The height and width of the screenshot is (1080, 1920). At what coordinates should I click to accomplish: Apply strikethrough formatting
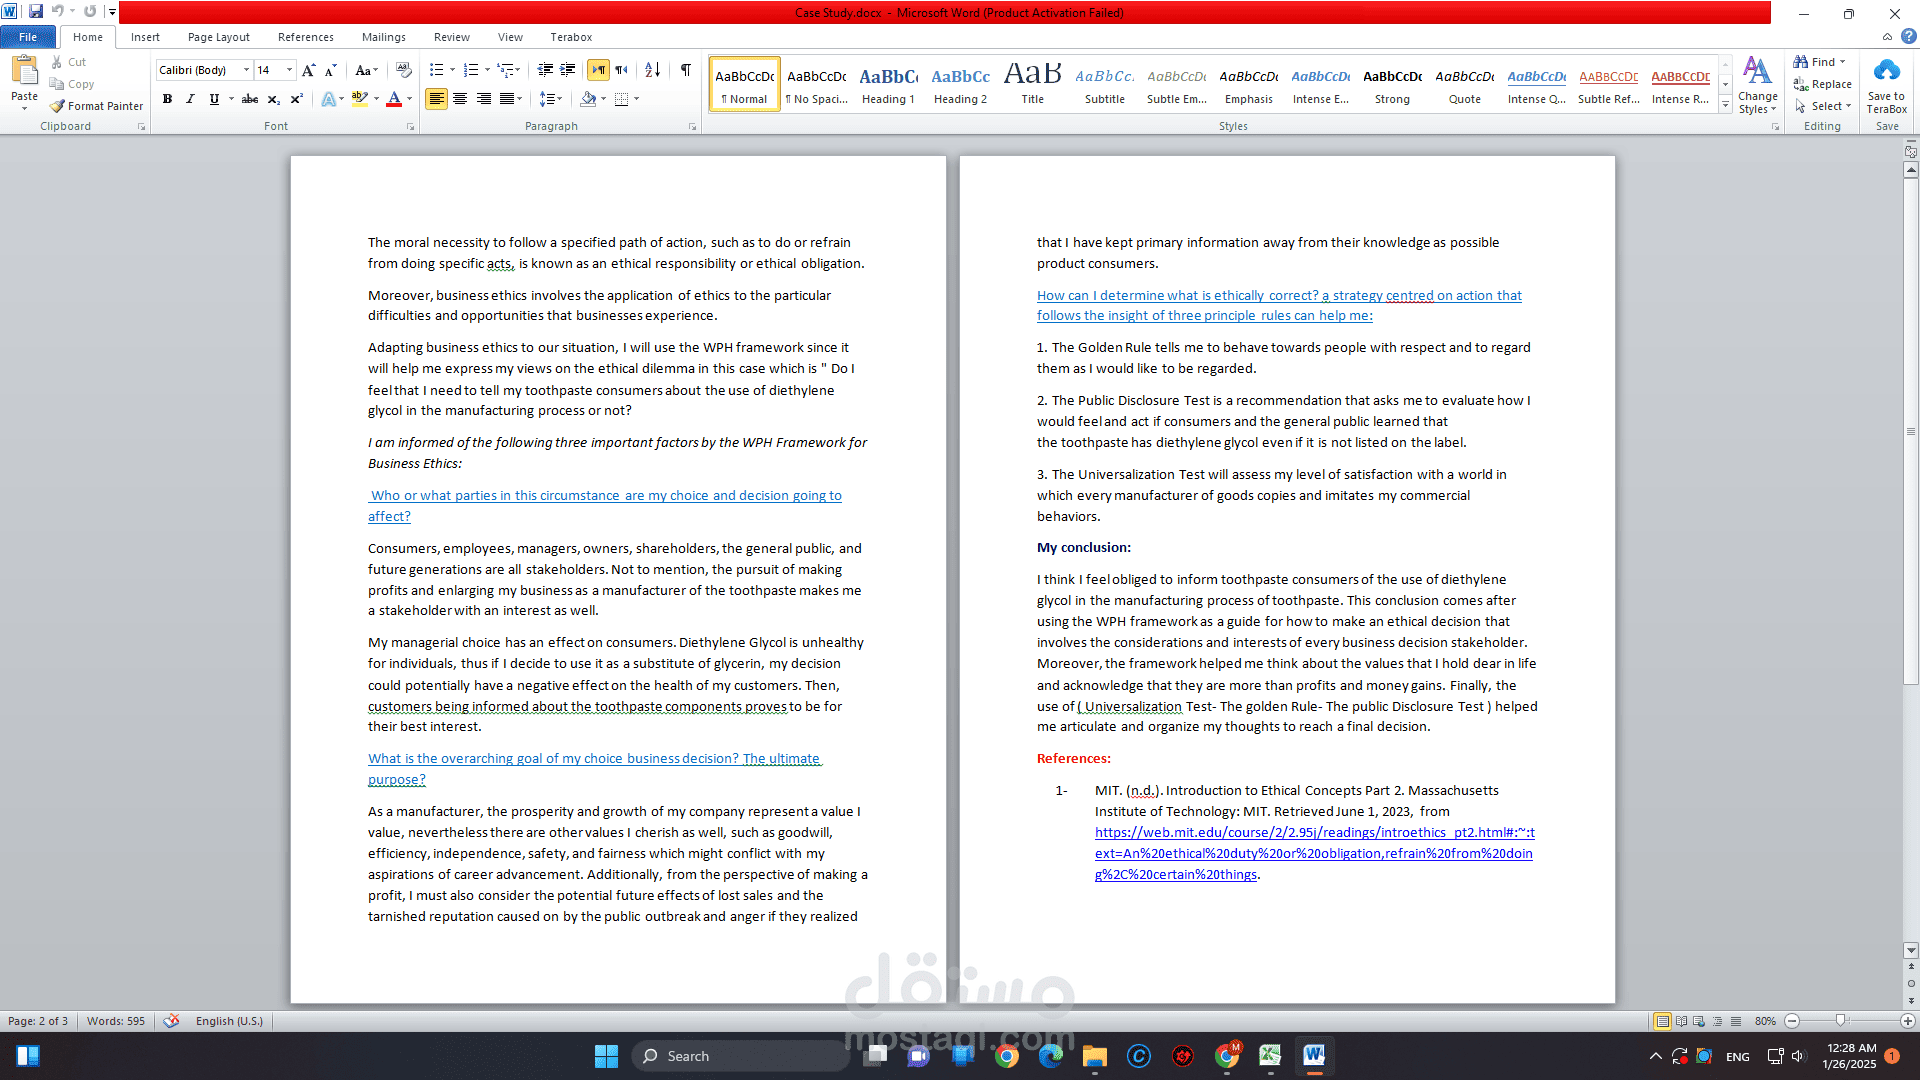(250, 99)
